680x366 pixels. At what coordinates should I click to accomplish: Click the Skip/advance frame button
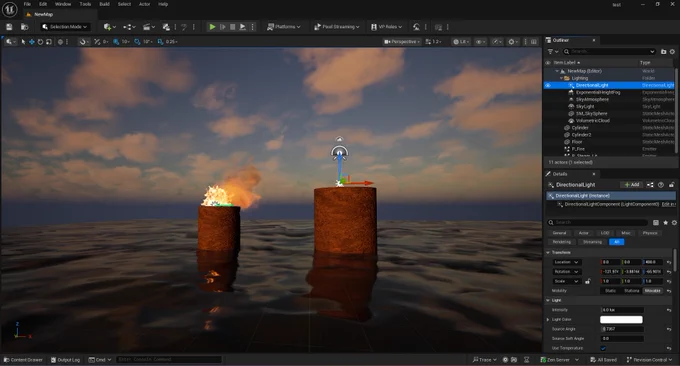[222, 27]
